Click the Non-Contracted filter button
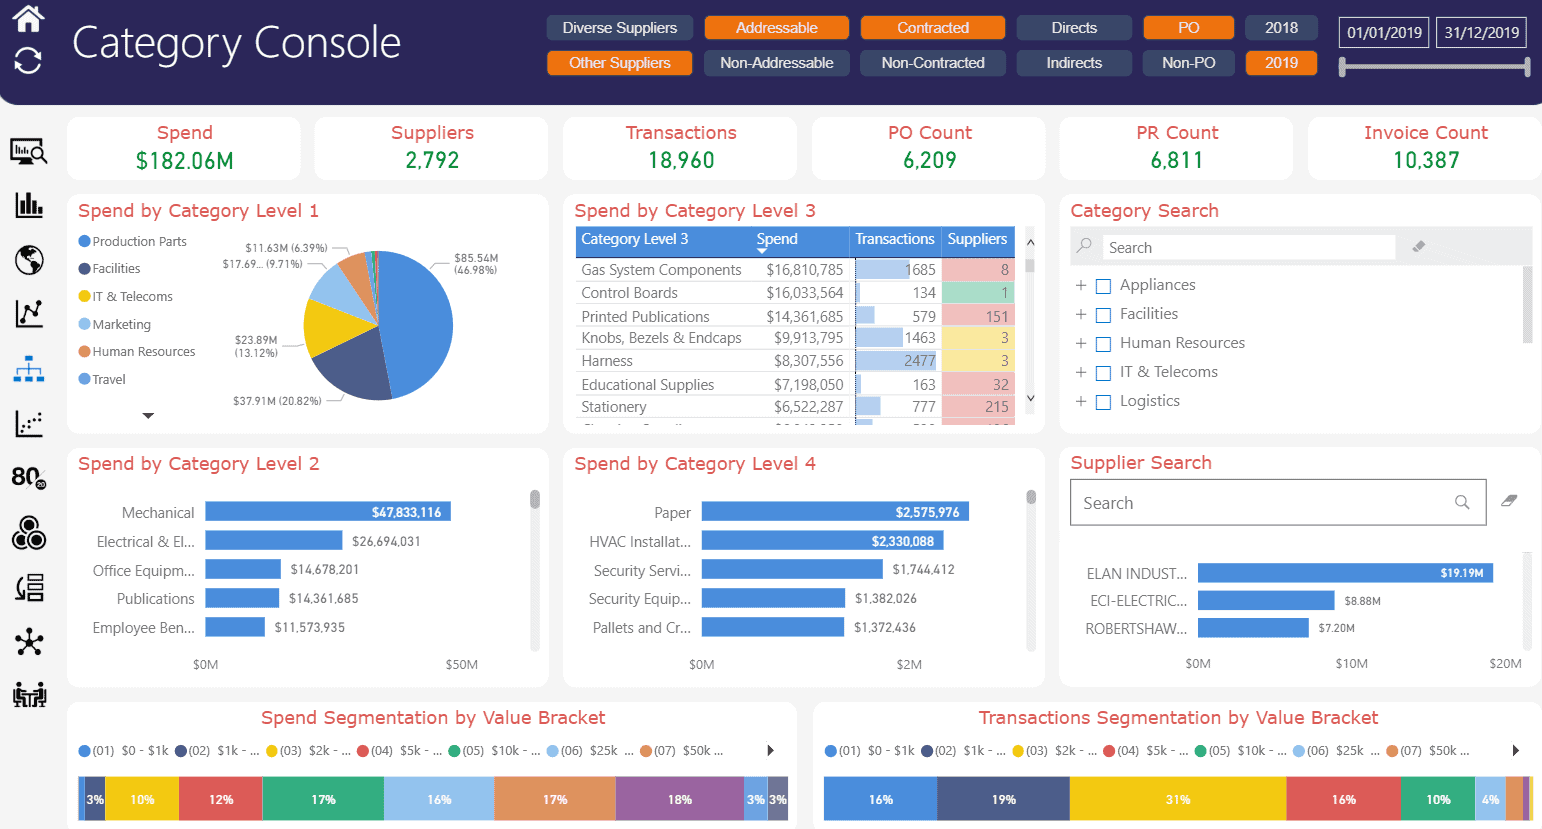 coord(932,62)
